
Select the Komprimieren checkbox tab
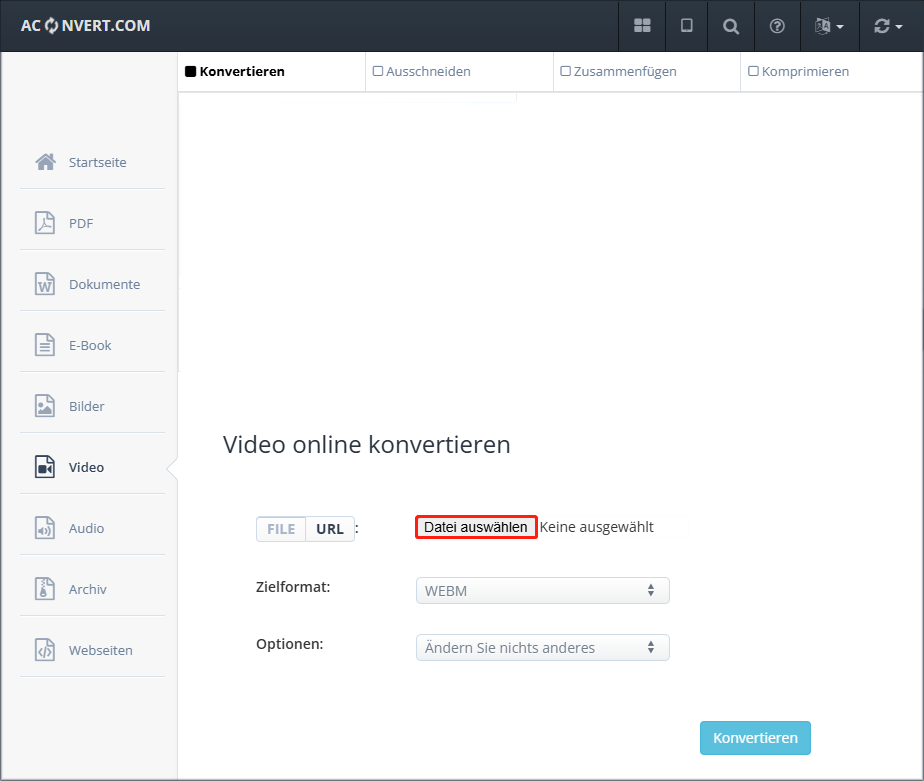tap(799, 72)
